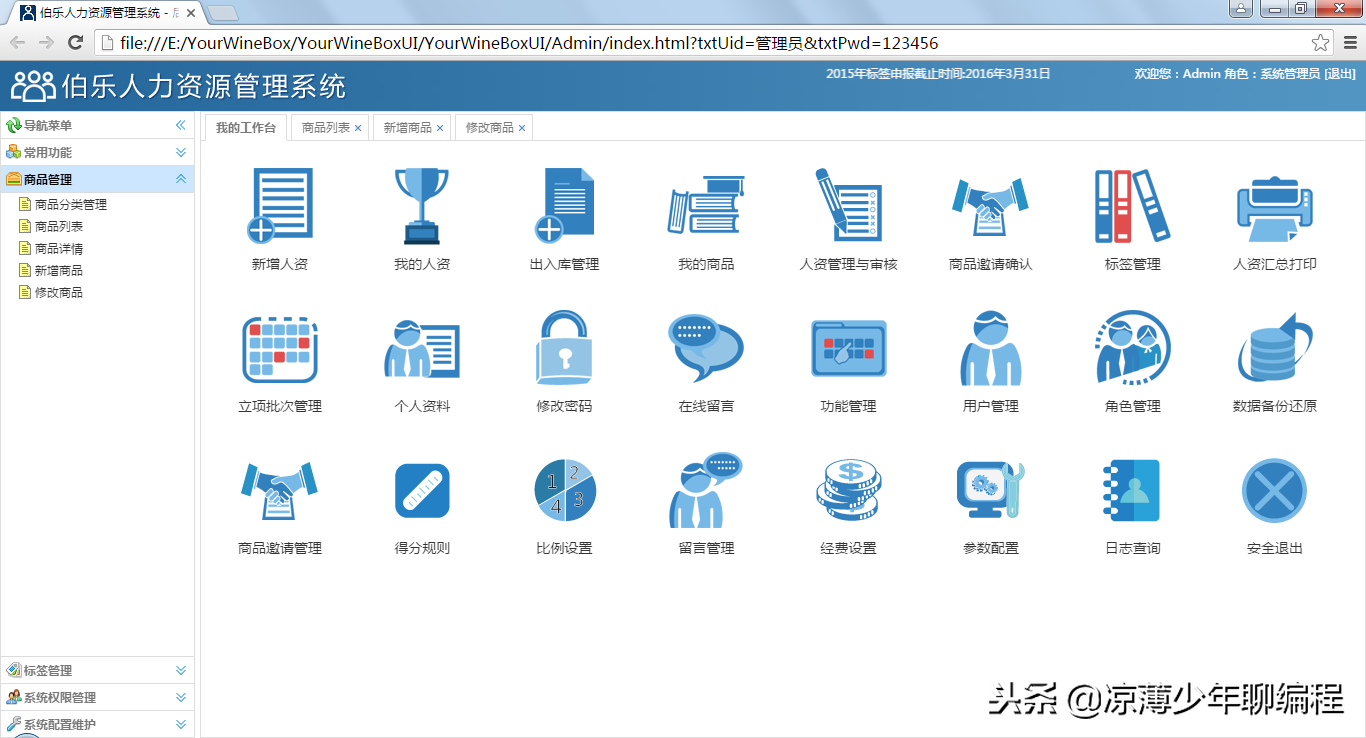The height and width of the screenshot is (738, 1366).
Task: Click the browser back arrow
Action: click(18, 42)
